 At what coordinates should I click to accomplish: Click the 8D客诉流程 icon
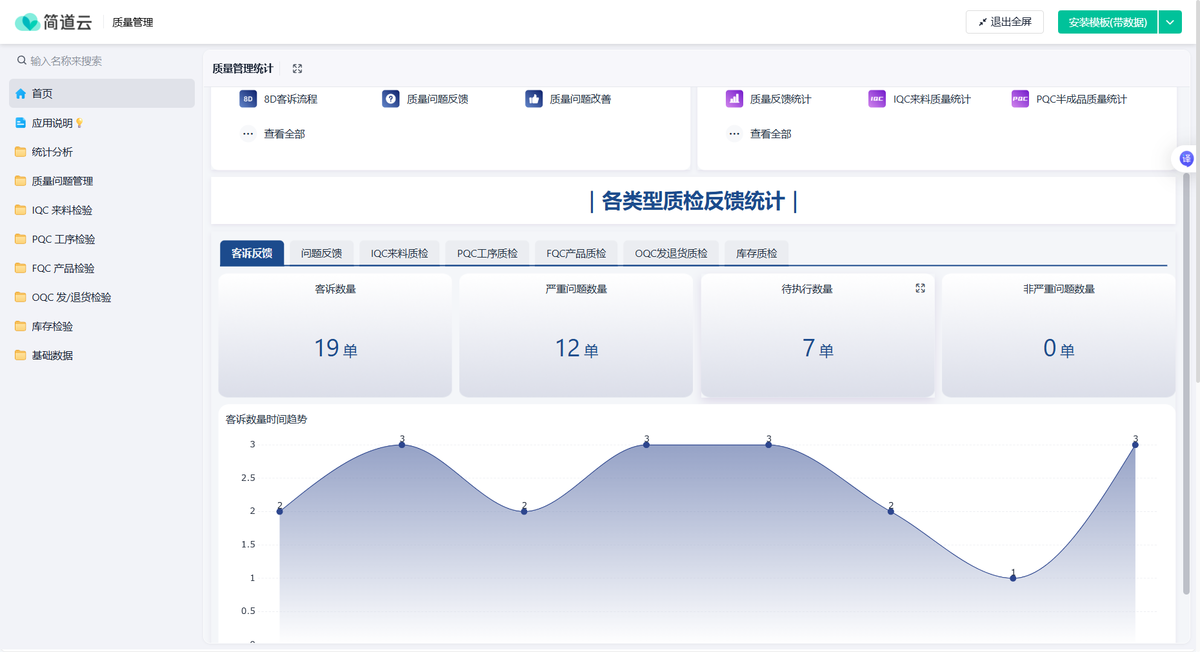tap(248, 99)
